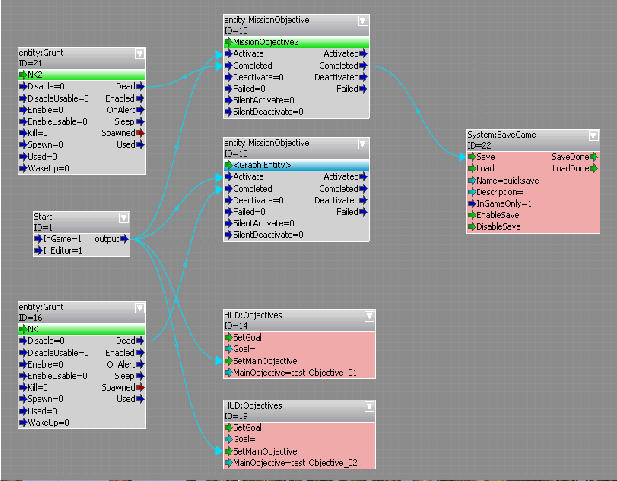Click Name=quicksave value on SaveGame node
The height and width of the screenshot is (481, 617).
pyautogui.click(x=507, y=181)
